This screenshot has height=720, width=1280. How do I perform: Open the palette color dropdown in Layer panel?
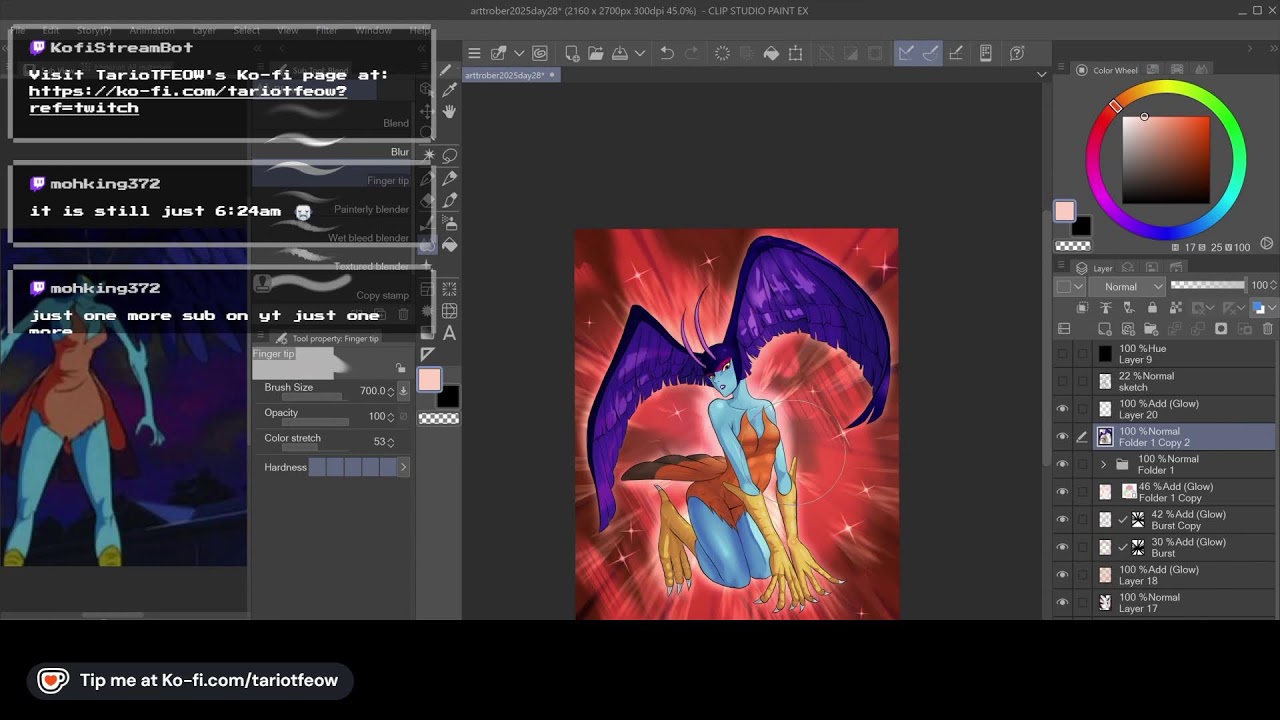[1070, 286]
